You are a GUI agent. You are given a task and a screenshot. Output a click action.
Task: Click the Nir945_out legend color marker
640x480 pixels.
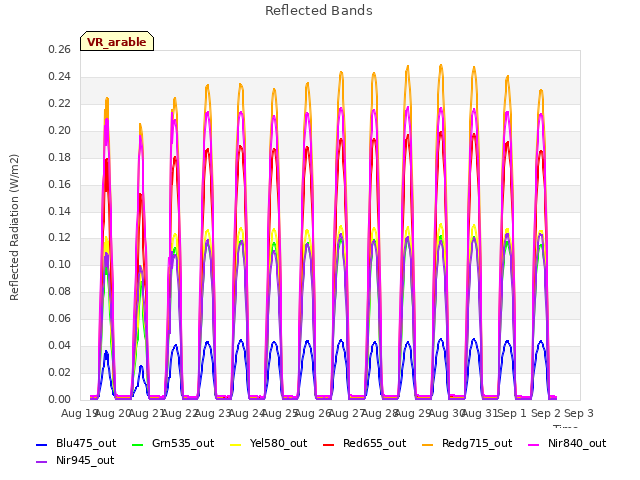coord(42,462)
